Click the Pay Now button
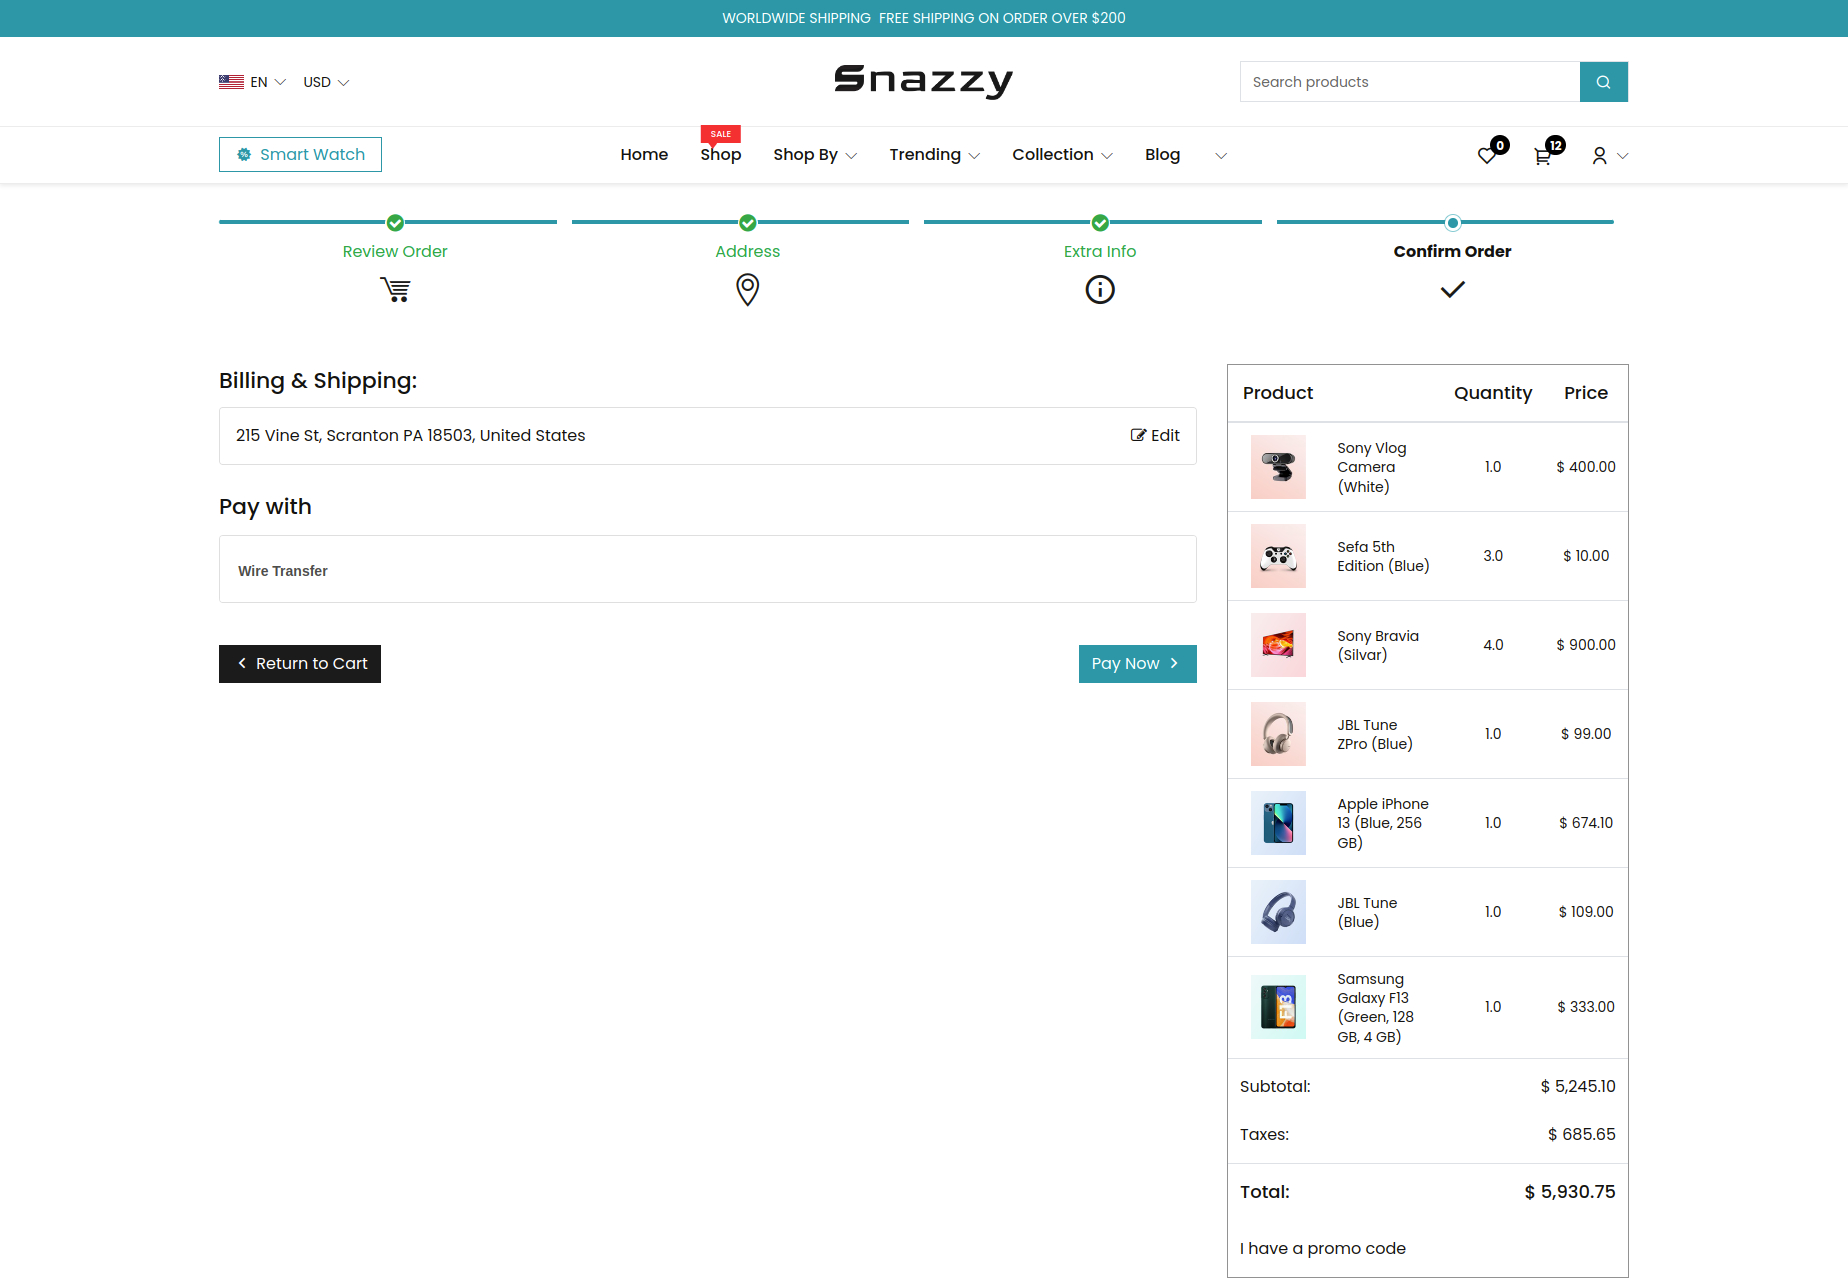The width and height of the screenshot is (1848, 1287). pos(1137,664)
